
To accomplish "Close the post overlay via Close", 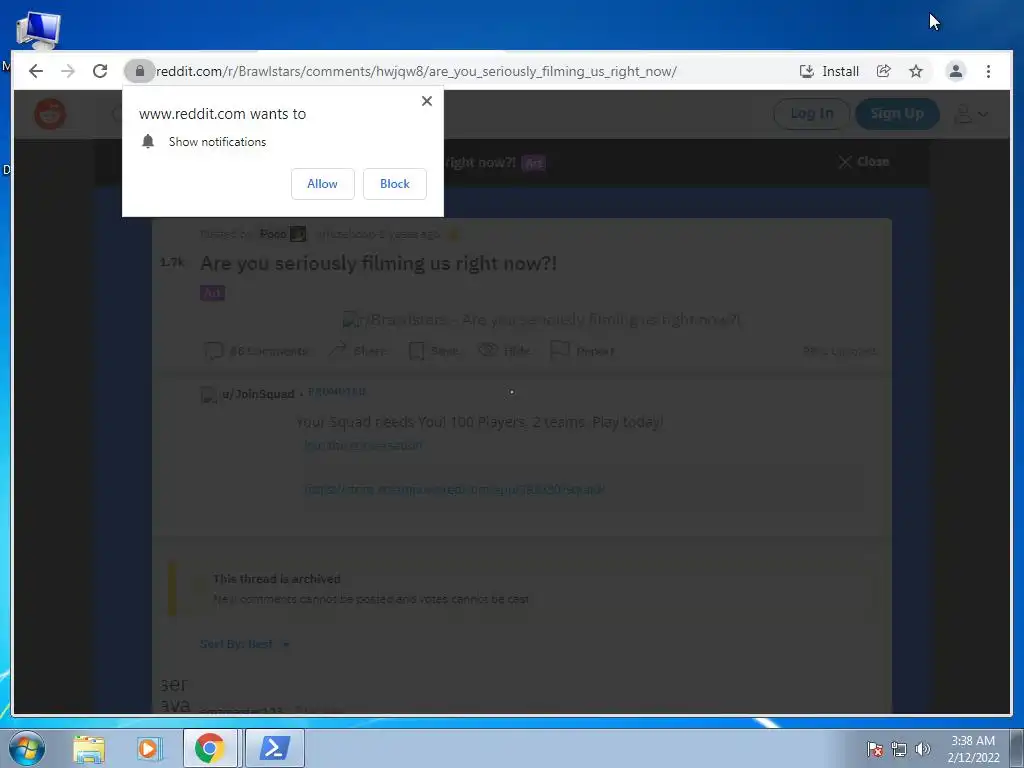I will point(863,161).
